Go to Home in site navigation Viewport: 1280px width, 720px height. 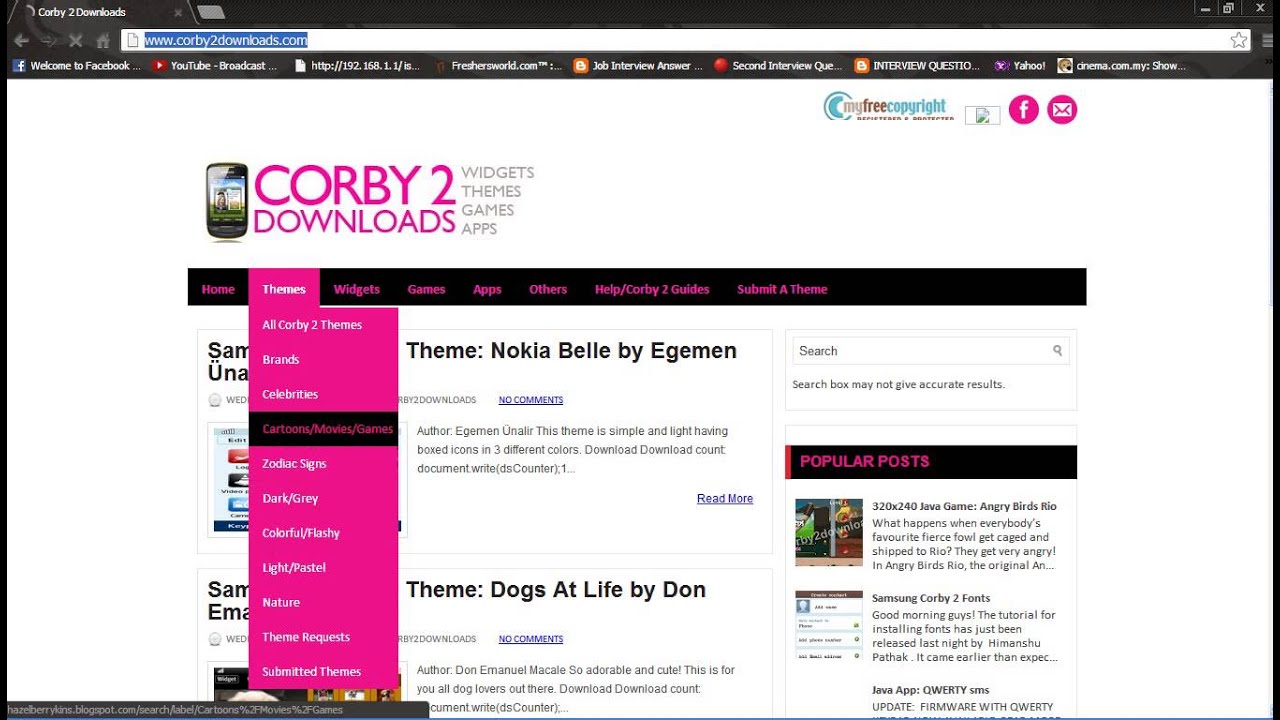tap(218, 289)
